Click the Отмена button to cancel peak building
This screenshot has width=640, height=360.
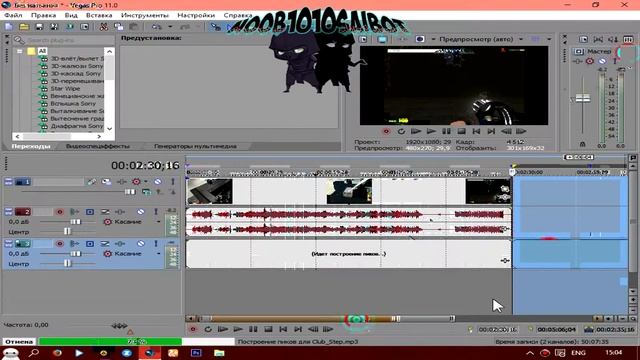click(19, 342)
